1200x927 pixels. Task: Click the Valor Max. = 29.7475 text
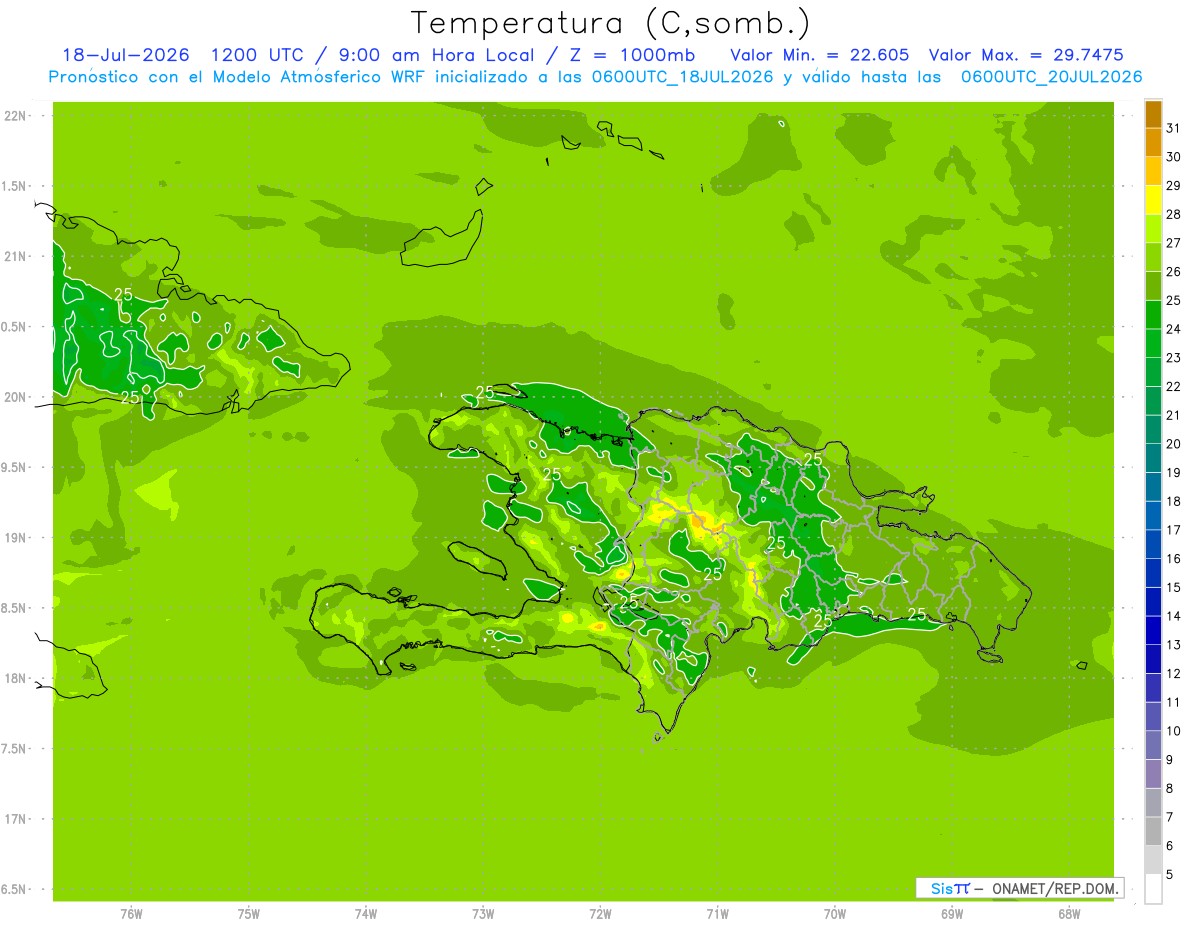point(1032,55)
